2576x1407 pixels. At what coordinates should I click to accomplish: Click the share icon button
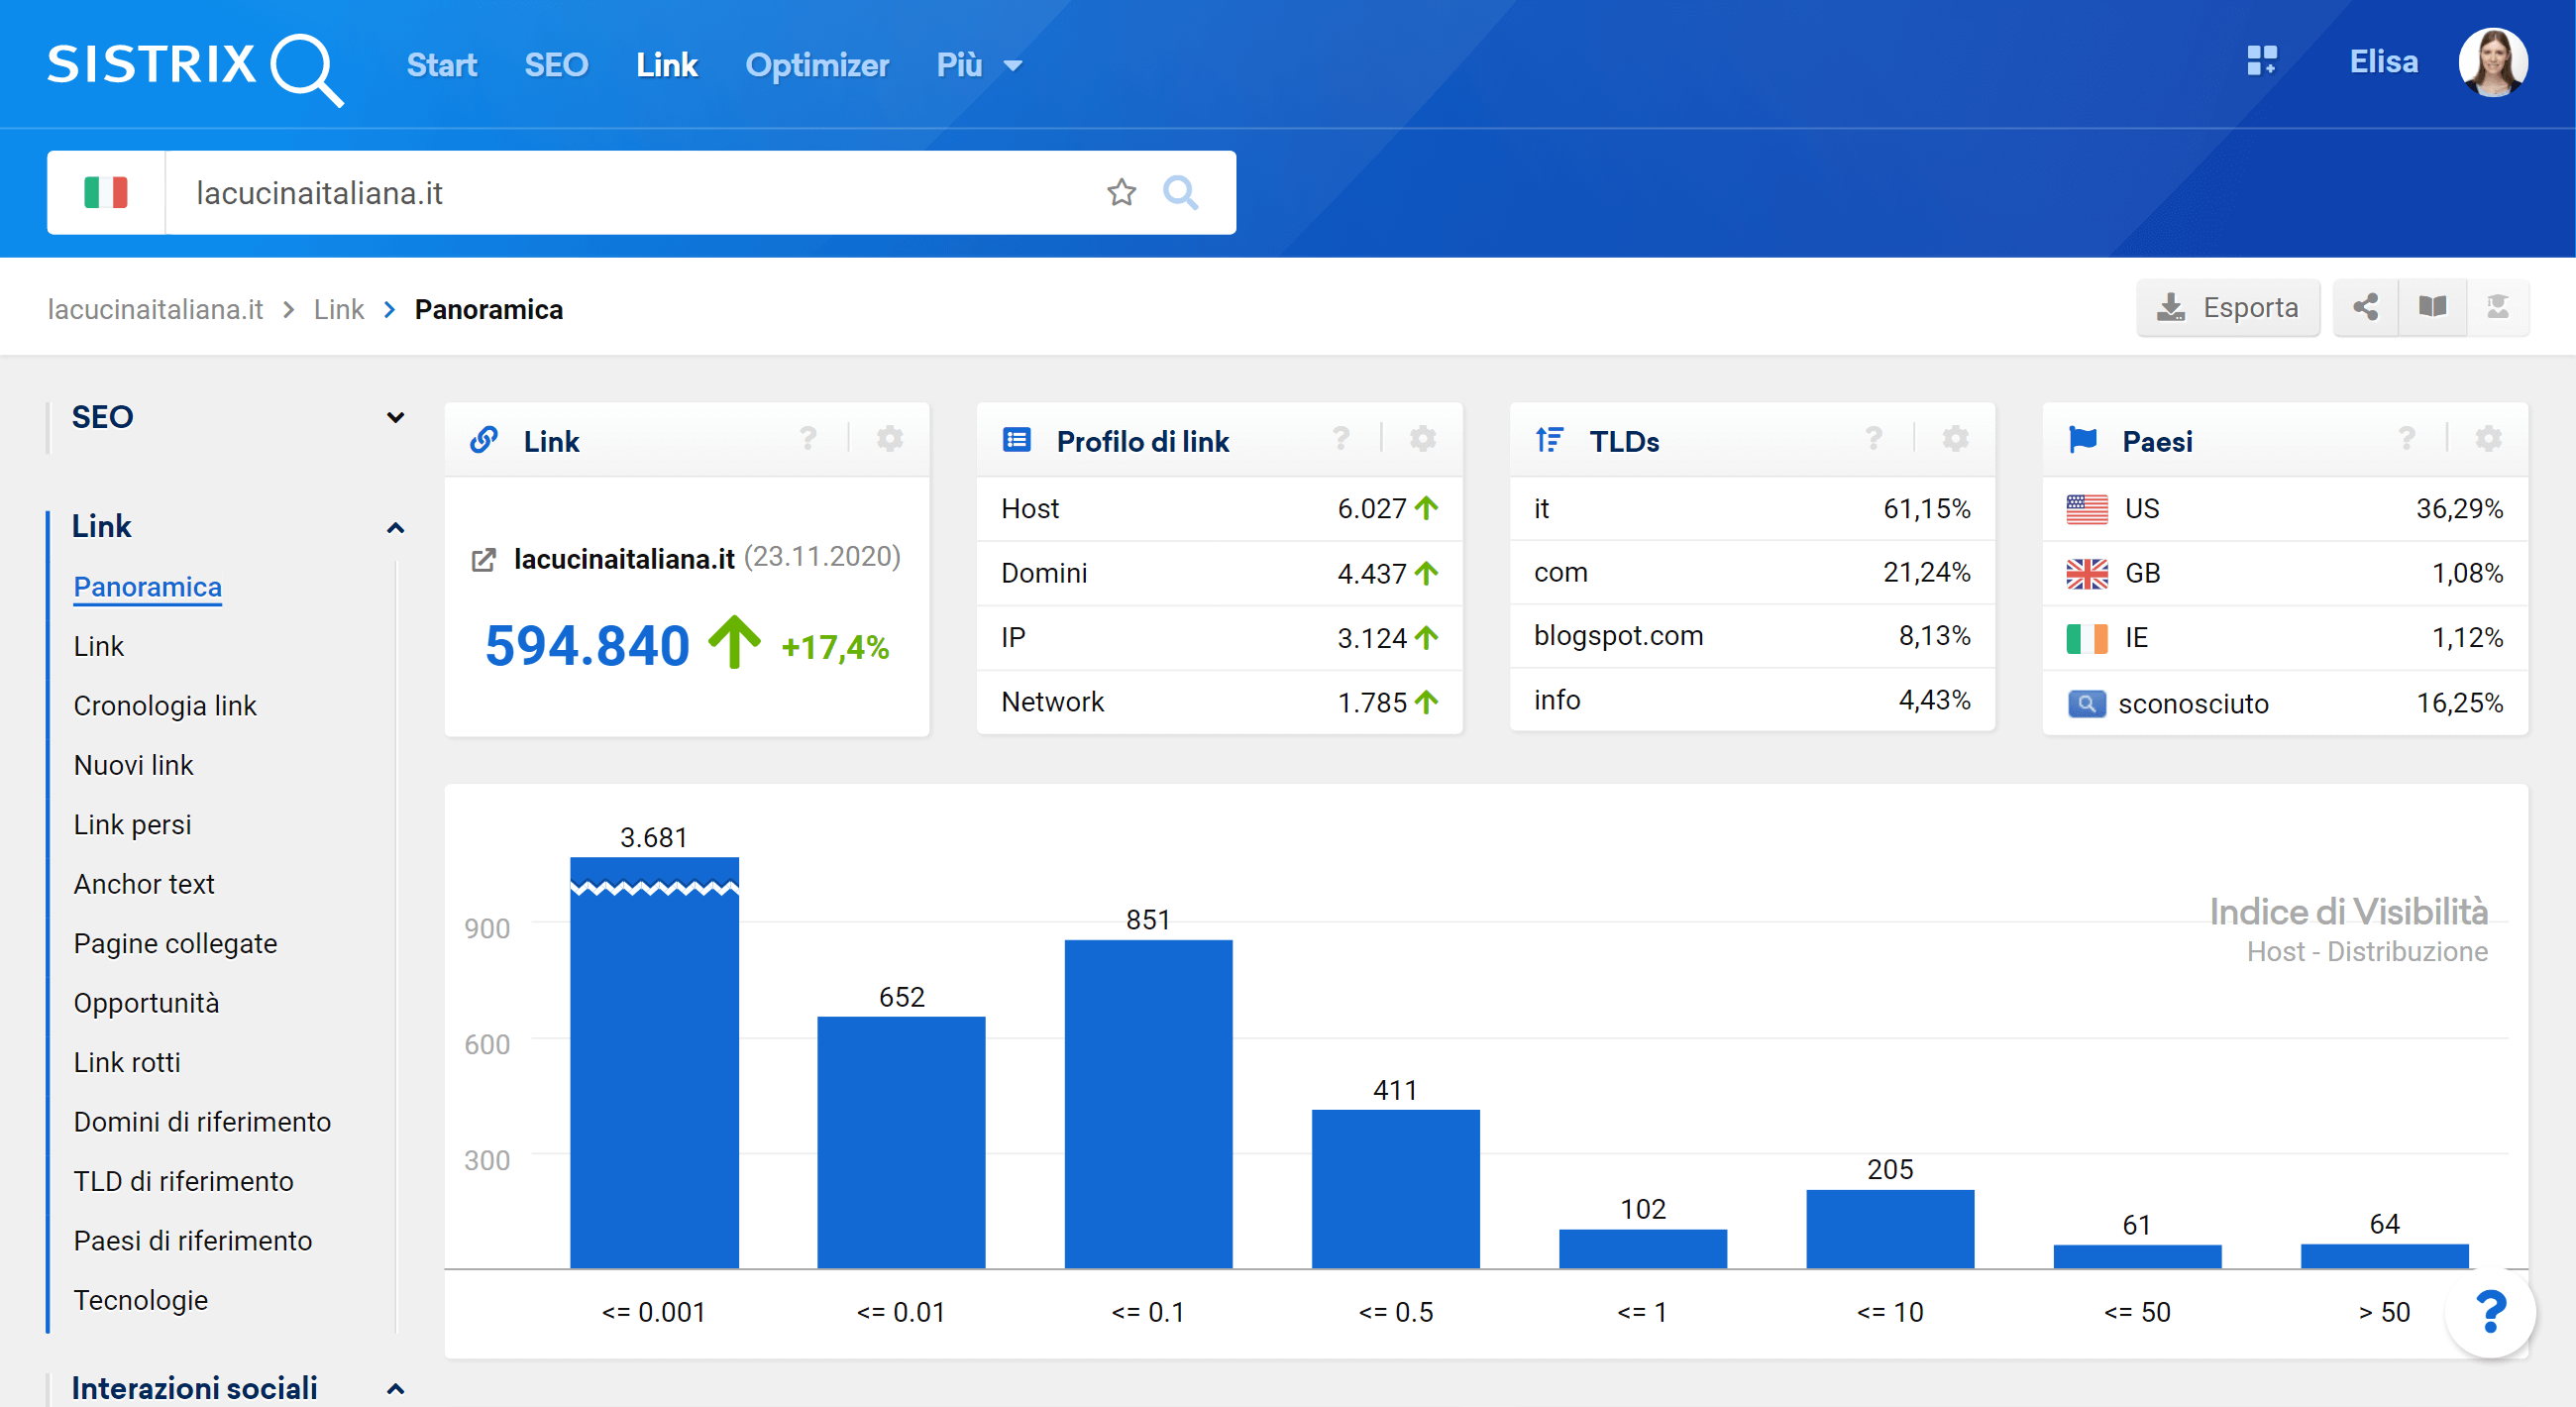(x=2365, y=307)
